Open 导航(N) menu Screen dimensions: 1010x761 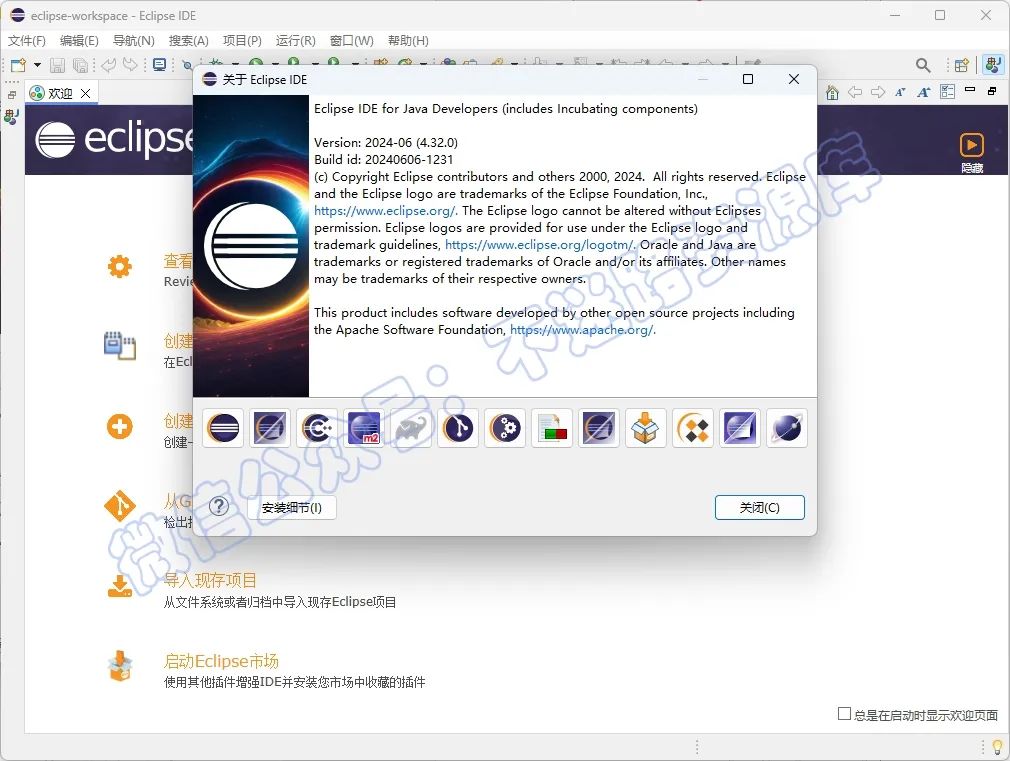coord(133,41)
